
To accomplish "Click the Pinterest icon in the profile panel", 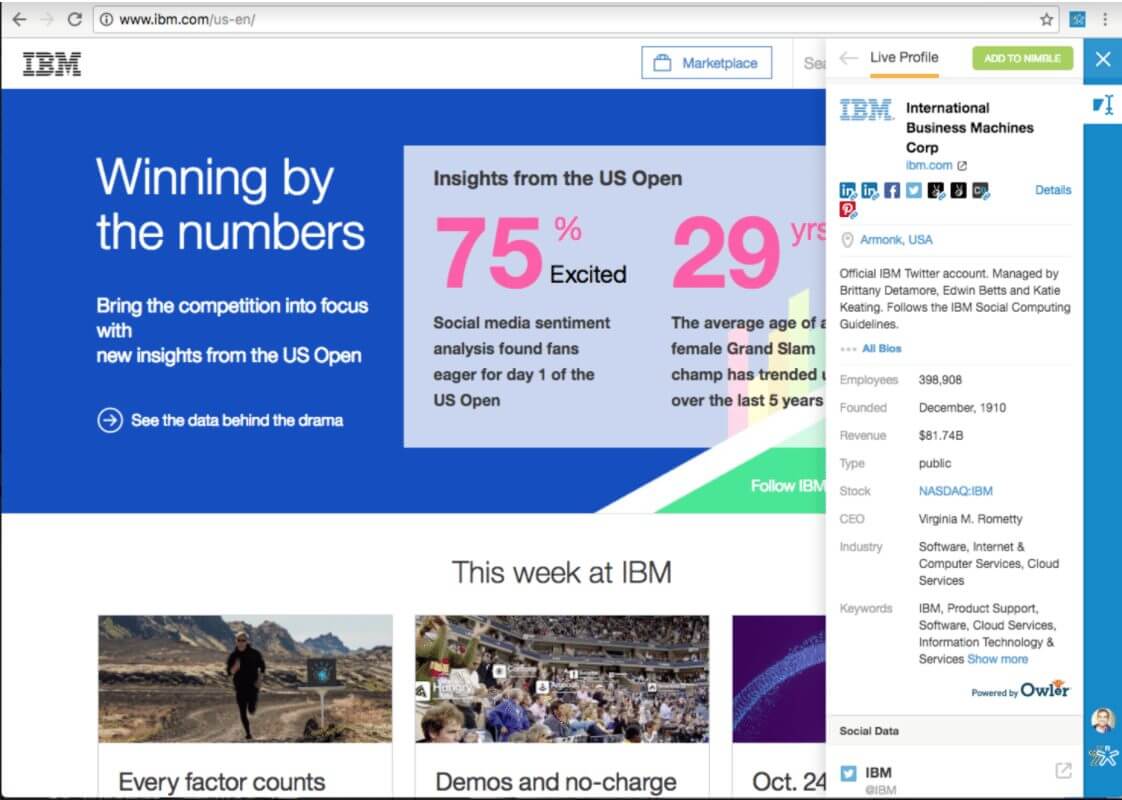I will (847, 209).
